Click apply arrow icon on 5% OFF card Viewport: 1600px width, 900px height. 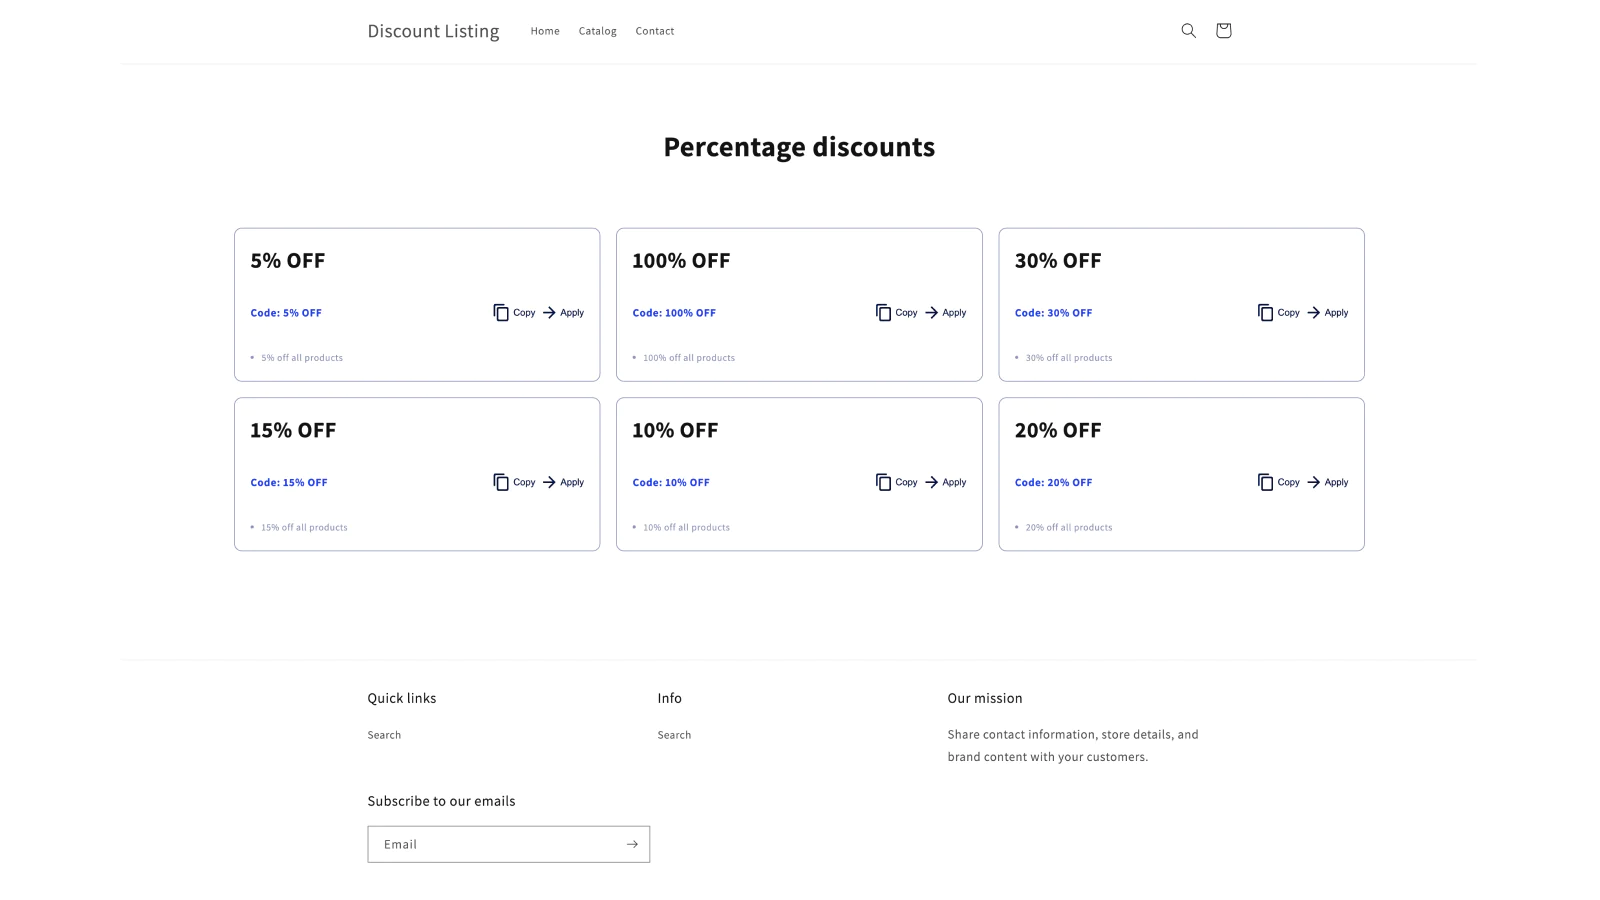click(x=549, y=313)
